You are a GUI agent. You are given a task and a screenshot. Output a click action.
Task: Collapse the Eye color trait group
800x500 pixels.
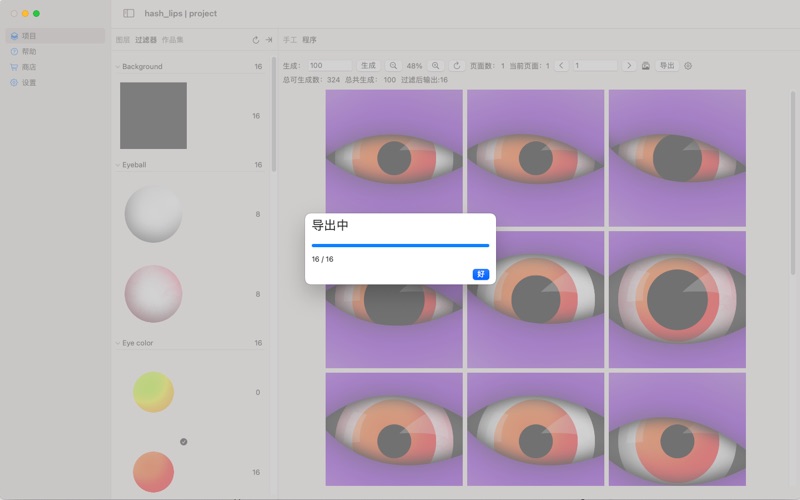117,343
